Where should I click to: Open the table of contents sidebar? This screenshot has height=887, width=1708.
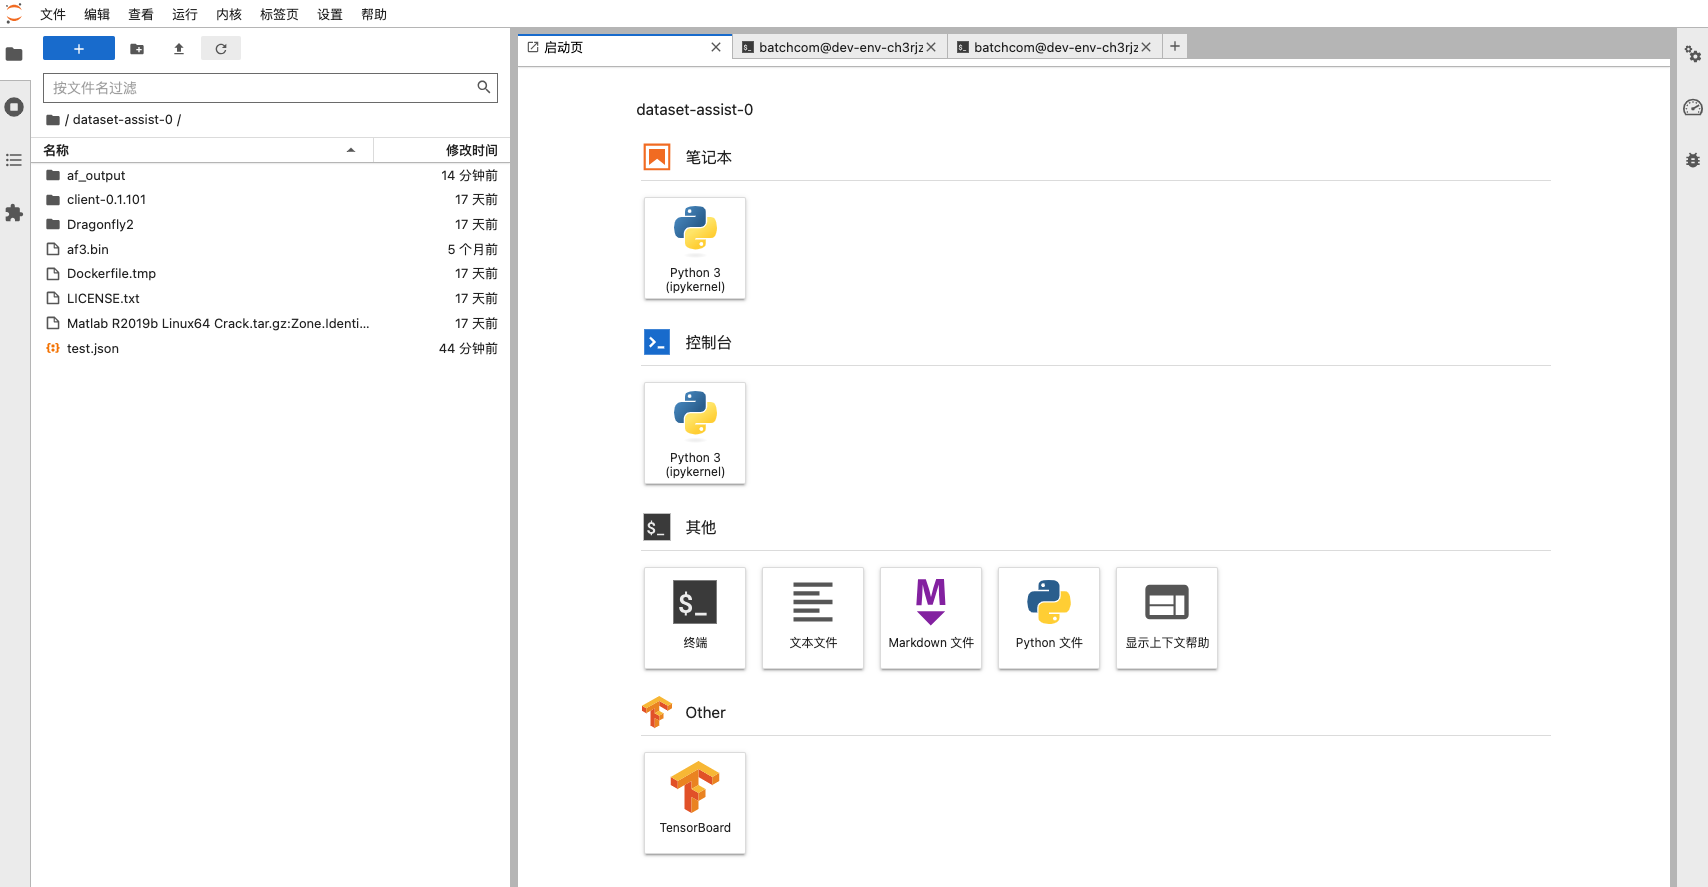click(14, 160)
